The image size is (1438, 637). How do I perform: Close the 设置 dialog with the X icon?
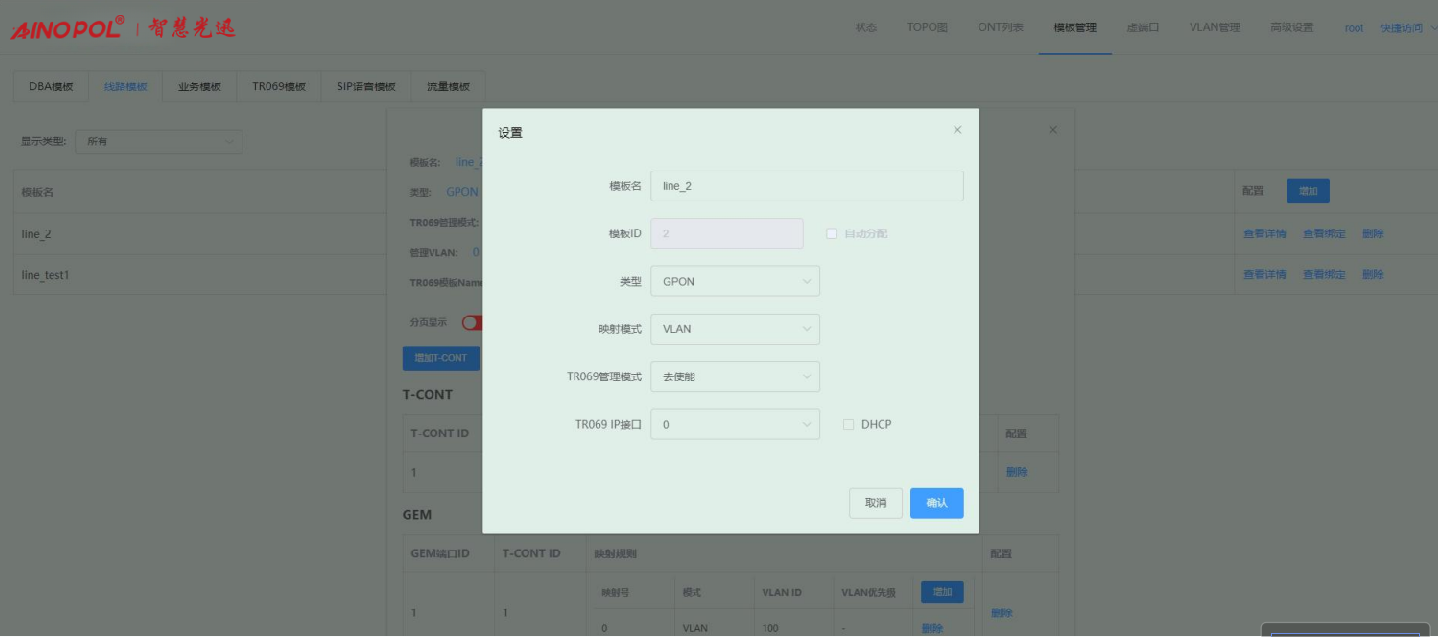point(957,130)
